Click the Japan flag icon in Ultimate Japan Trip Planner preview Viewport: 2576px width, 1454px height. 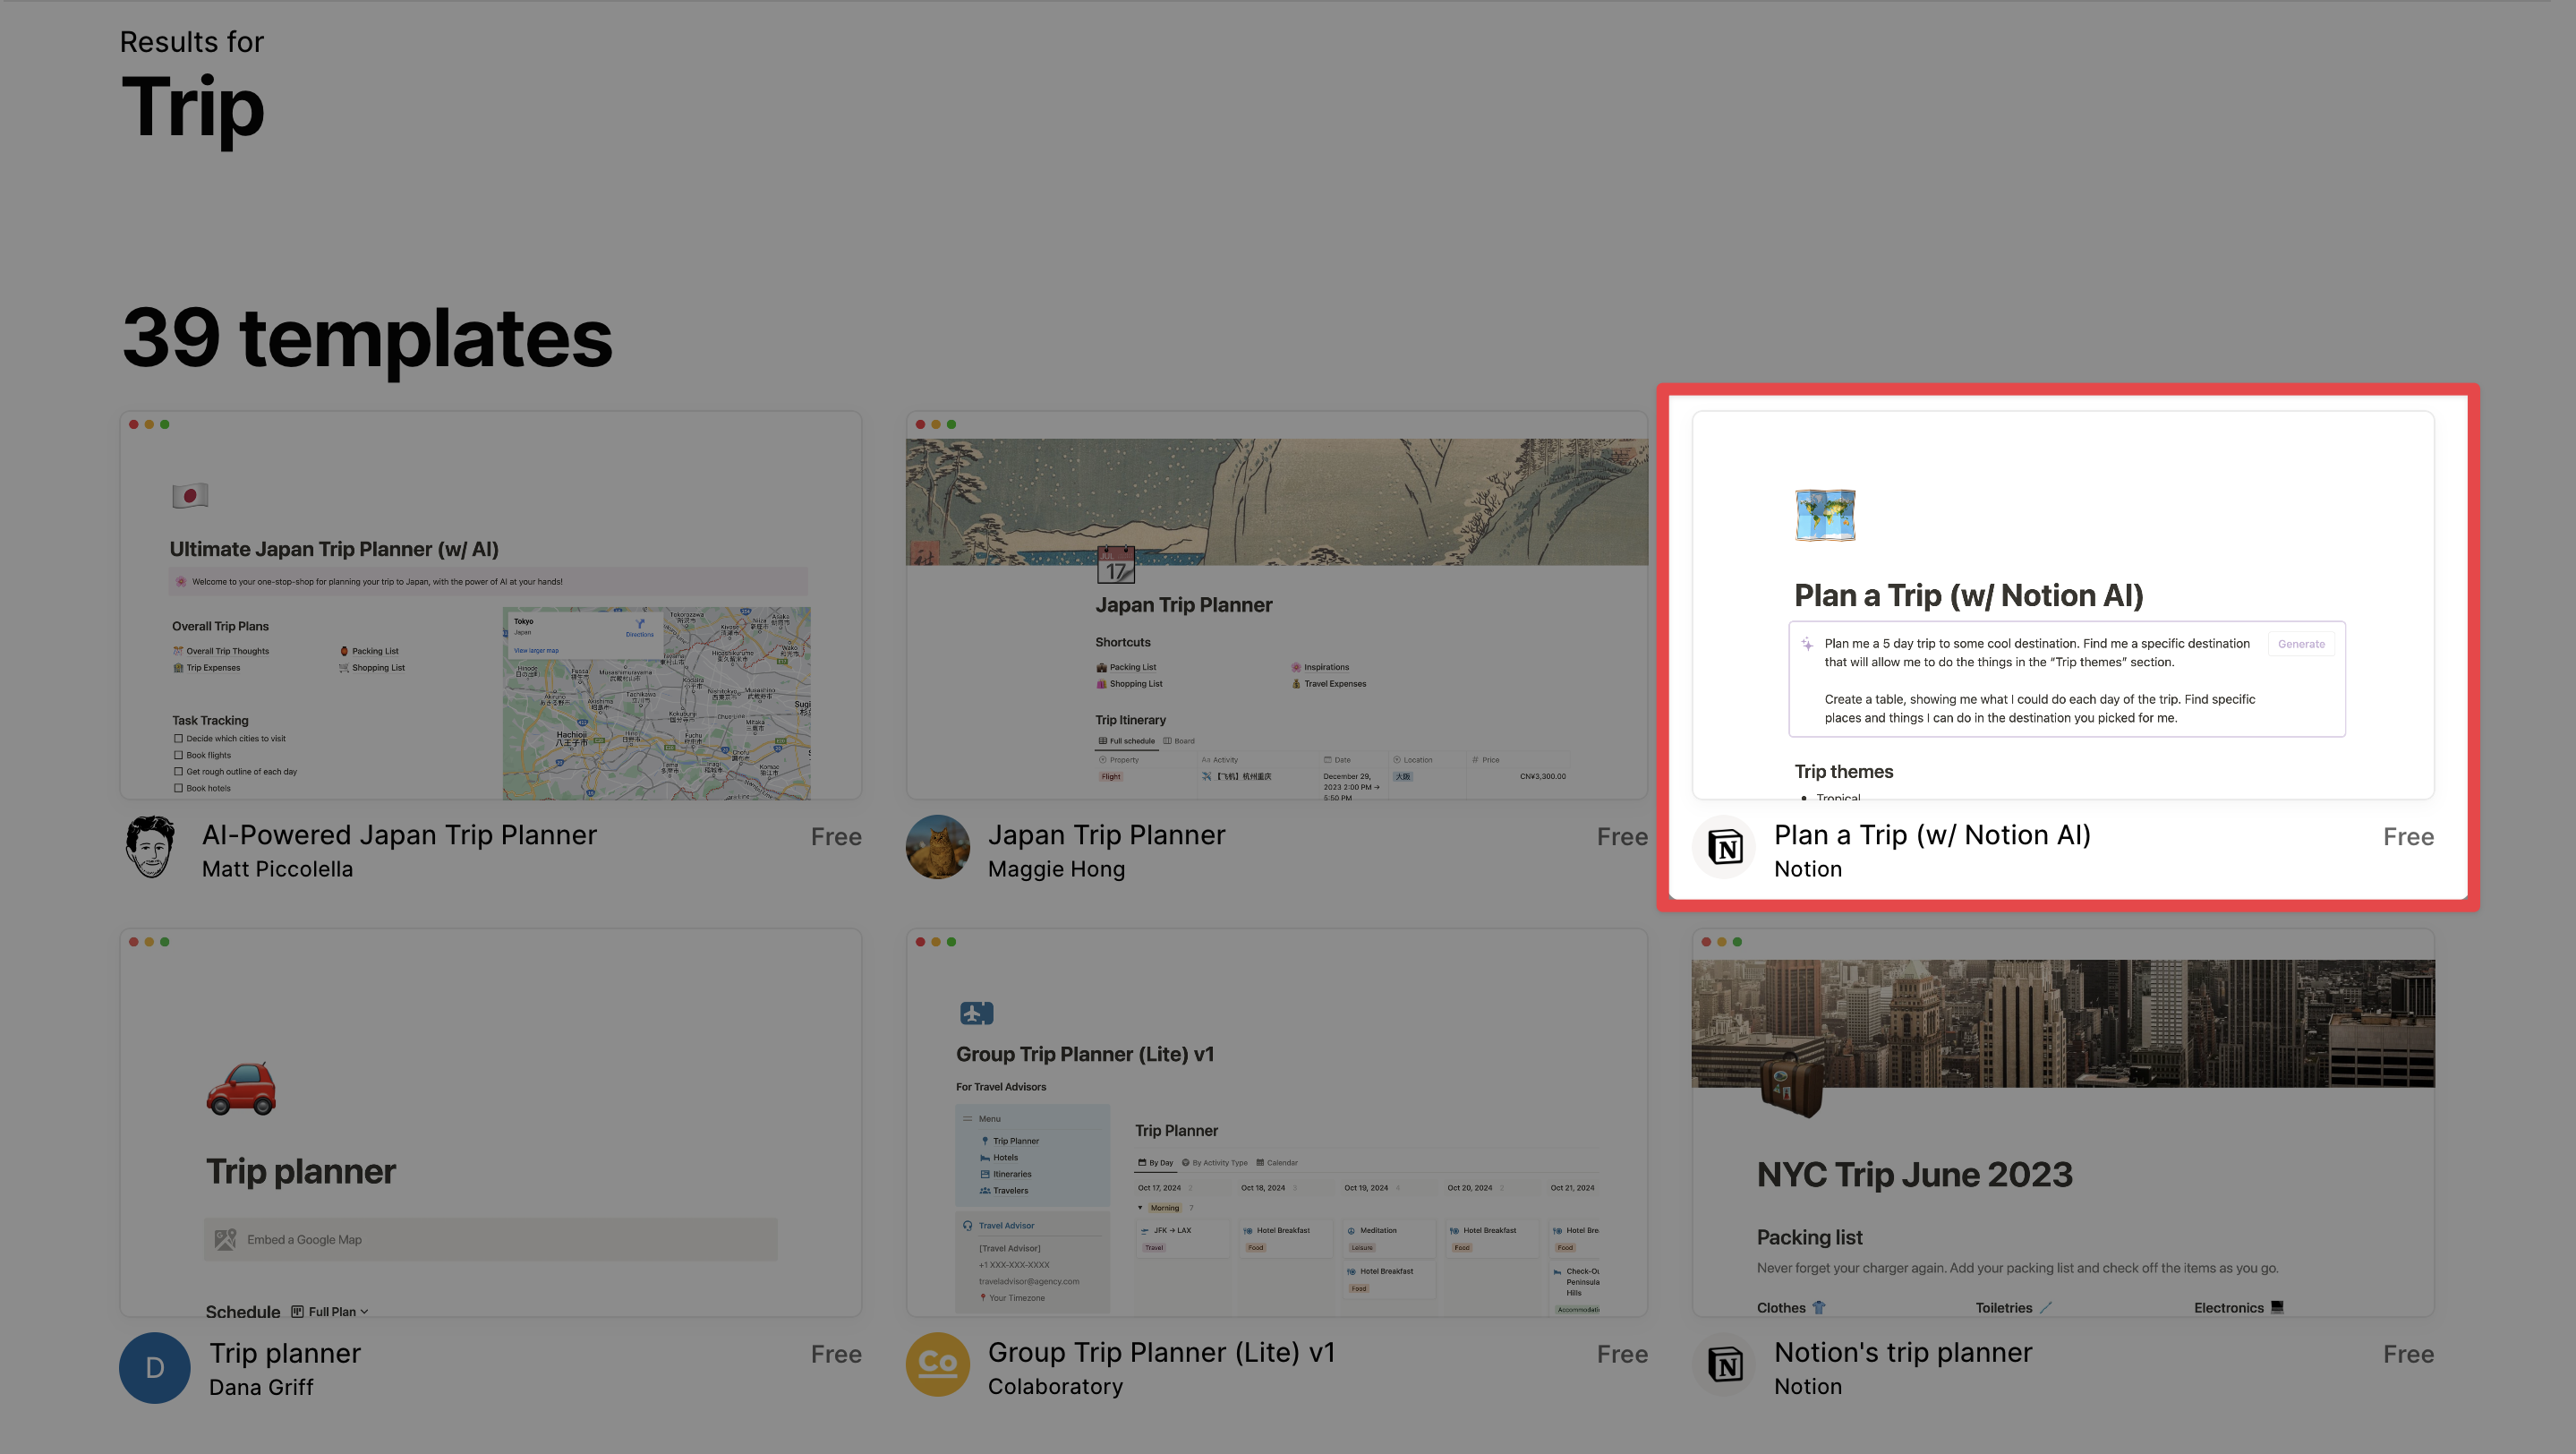coord(190,495)
